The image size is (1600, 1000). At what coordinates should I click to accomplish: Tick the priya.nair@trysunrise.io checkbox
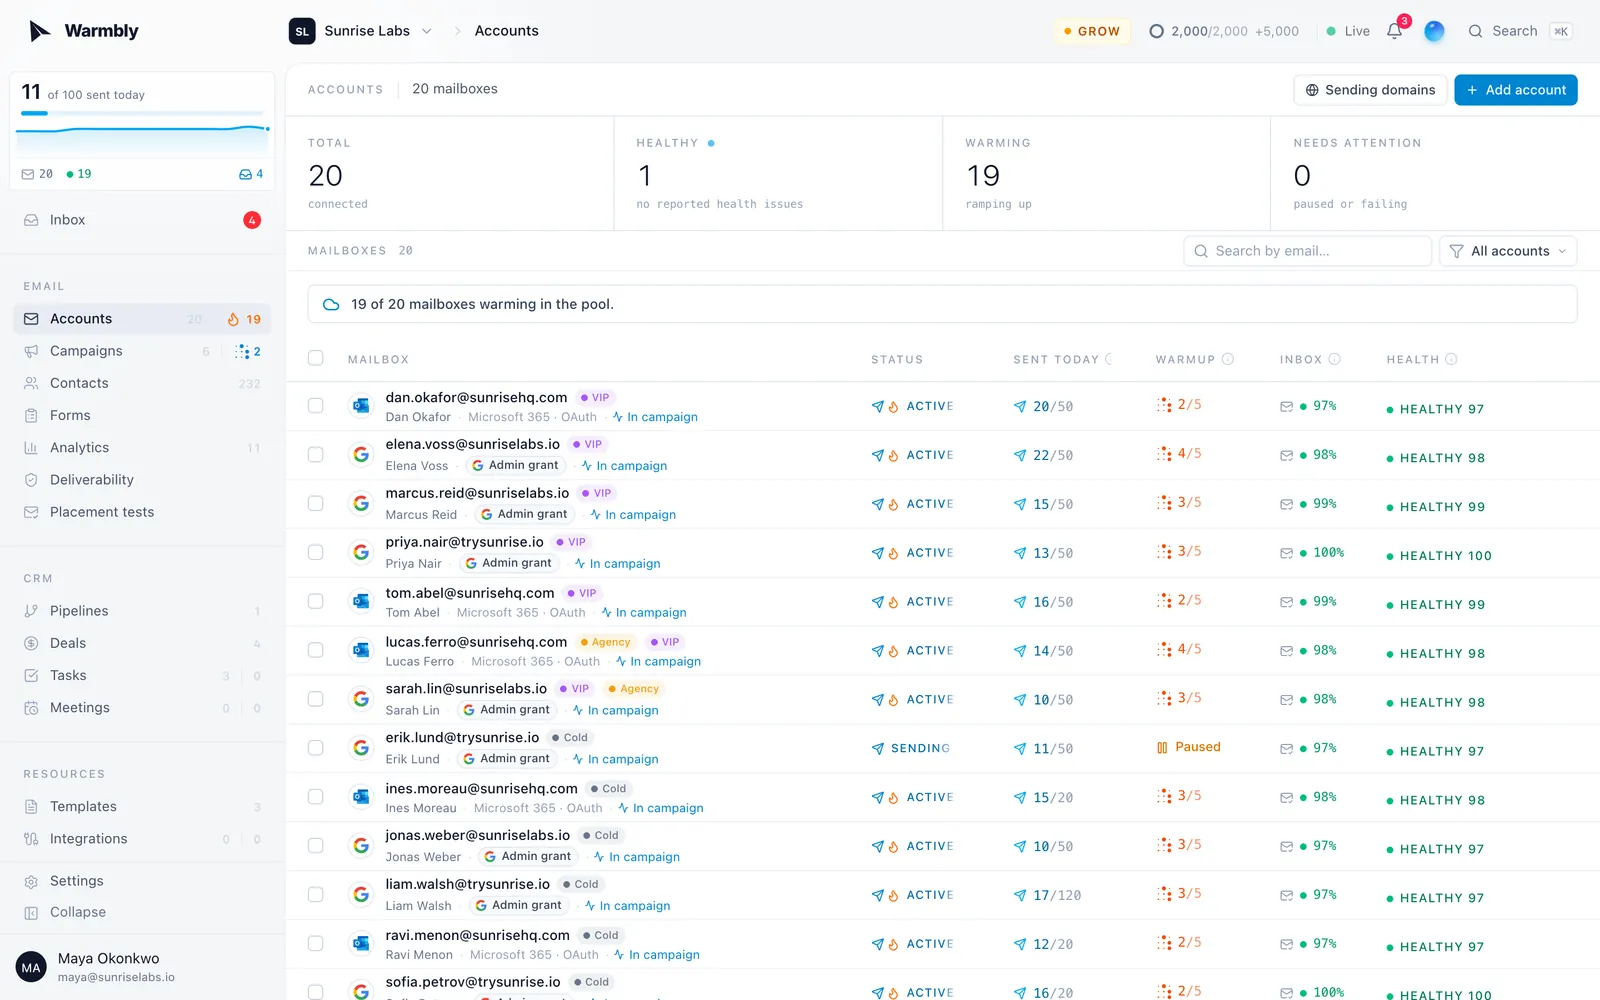tap(316, 553)
